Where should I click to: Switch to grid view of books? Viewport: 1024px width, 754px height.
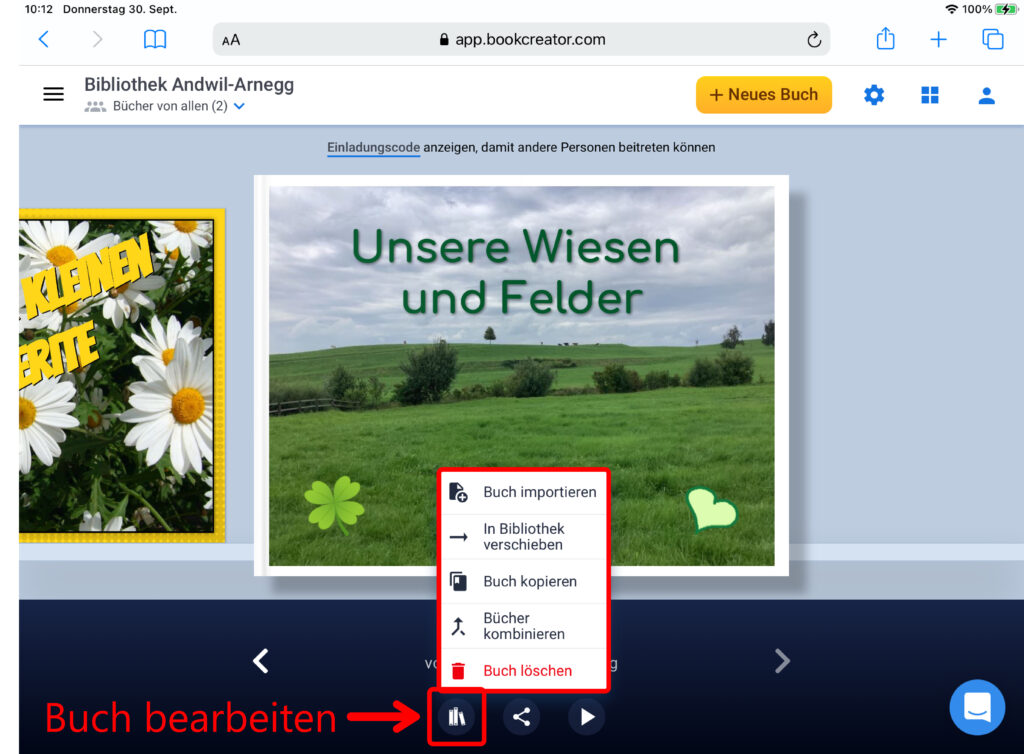[930, 95]
